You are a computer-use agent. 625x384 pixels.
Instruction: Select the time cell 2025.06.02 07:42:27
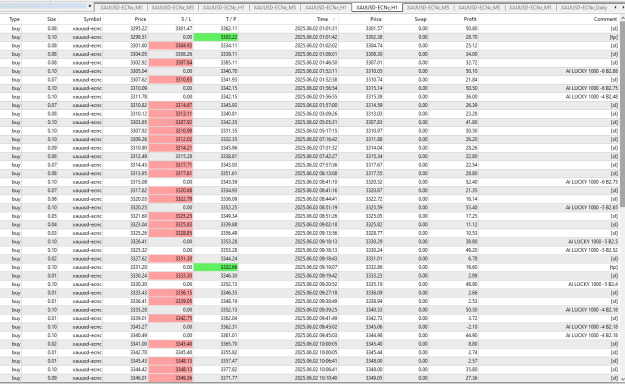(316, 156)
